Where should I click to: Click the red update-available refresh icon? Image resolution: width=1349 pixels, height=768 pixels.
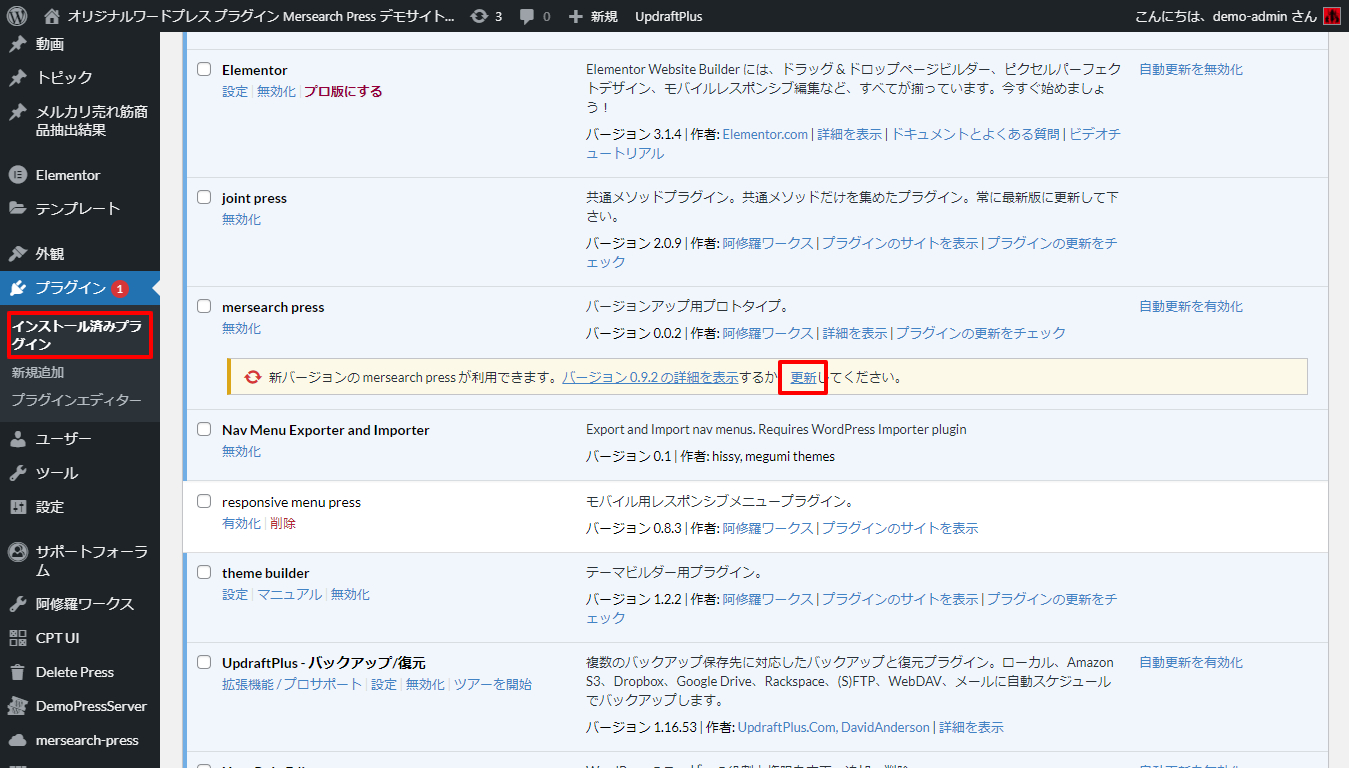(253, 377)
